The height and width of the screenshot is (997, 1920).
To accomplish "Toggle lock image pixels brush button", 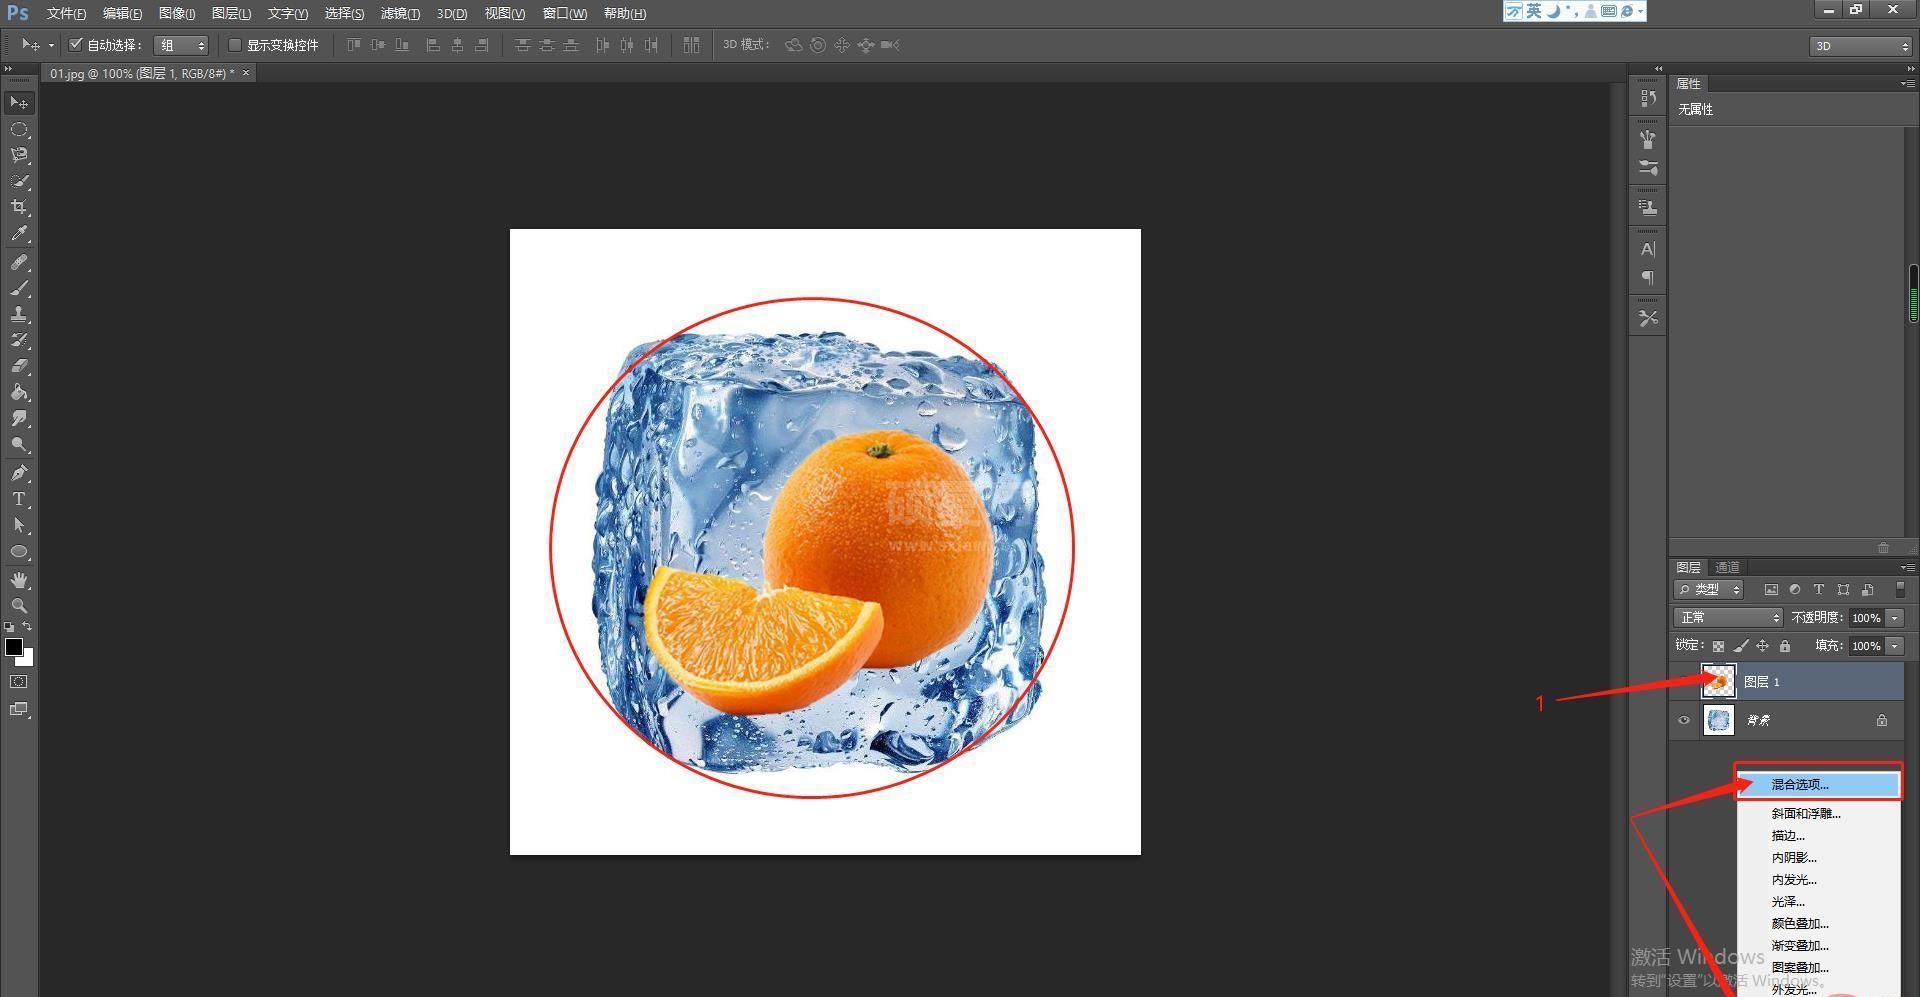I will coord(1741,646).
